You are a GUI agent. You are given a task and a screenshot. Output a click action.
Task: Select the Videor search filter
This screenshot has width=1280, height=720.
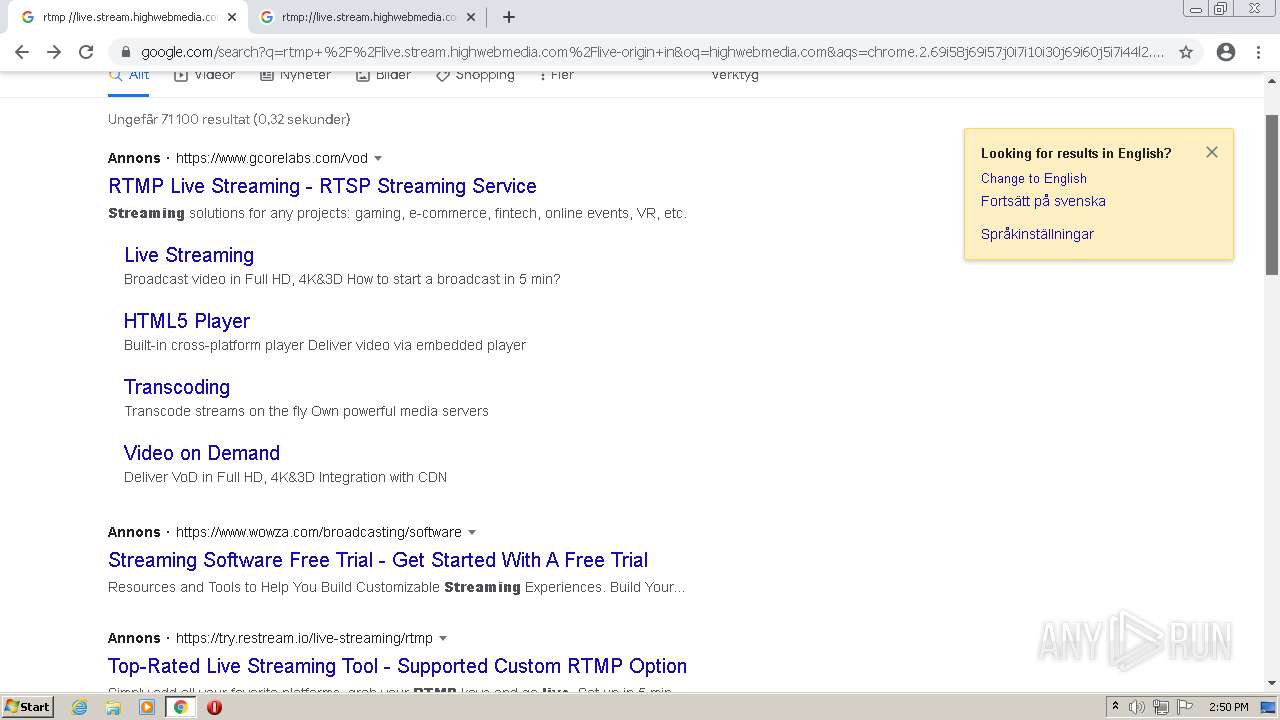click(x=204, y=76)
